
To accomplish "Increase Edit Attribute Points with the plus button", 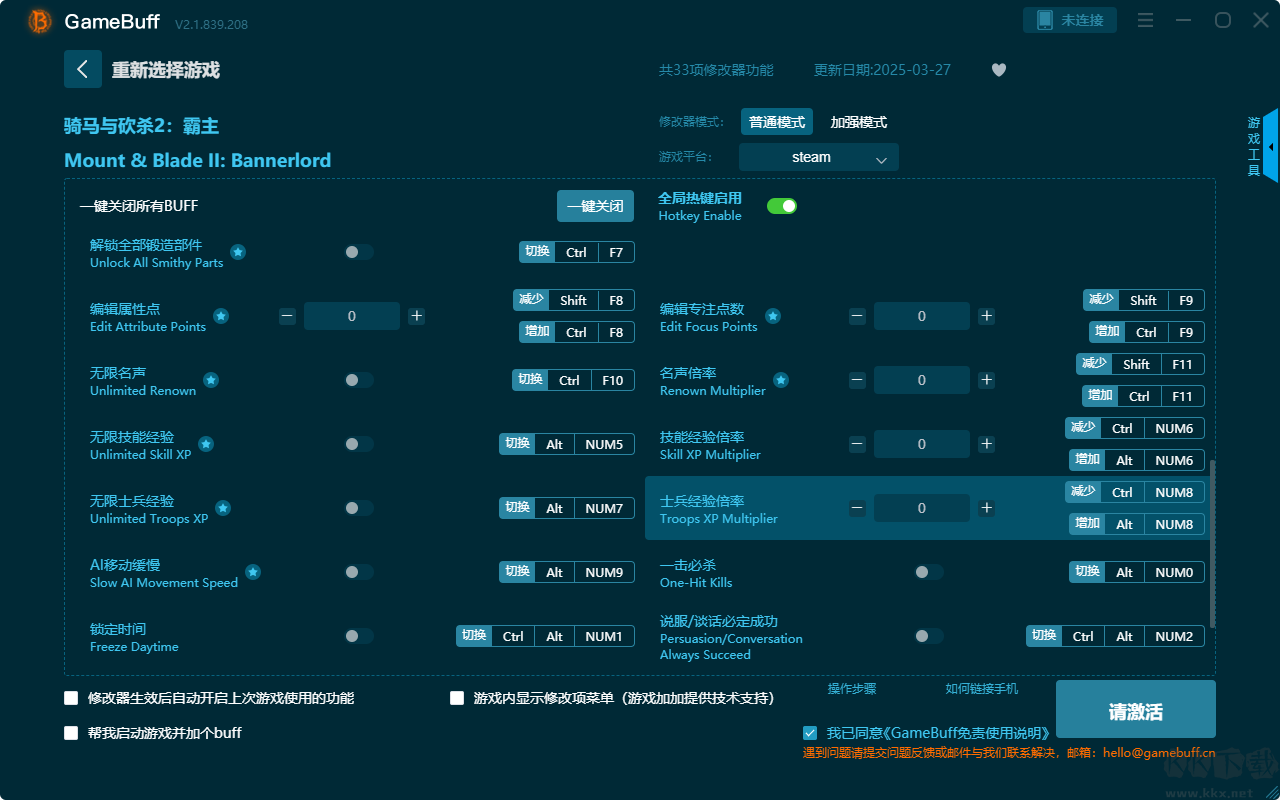I will click(417, 316).
